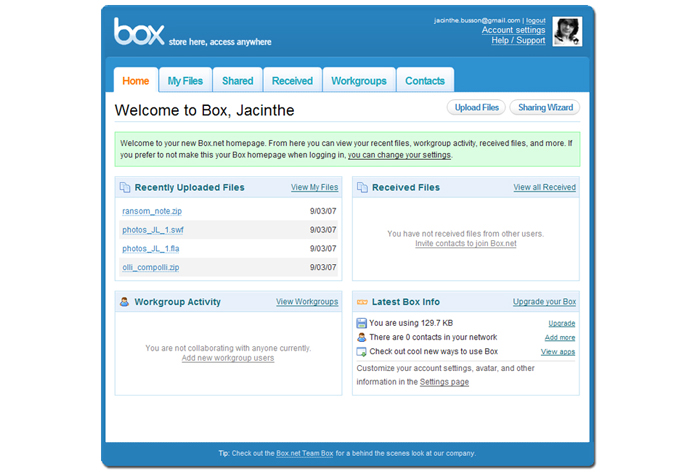Open photos_JL_1.swf file
Image resolution: width=695 pixels, height=475 pixels.
point(153,230)
